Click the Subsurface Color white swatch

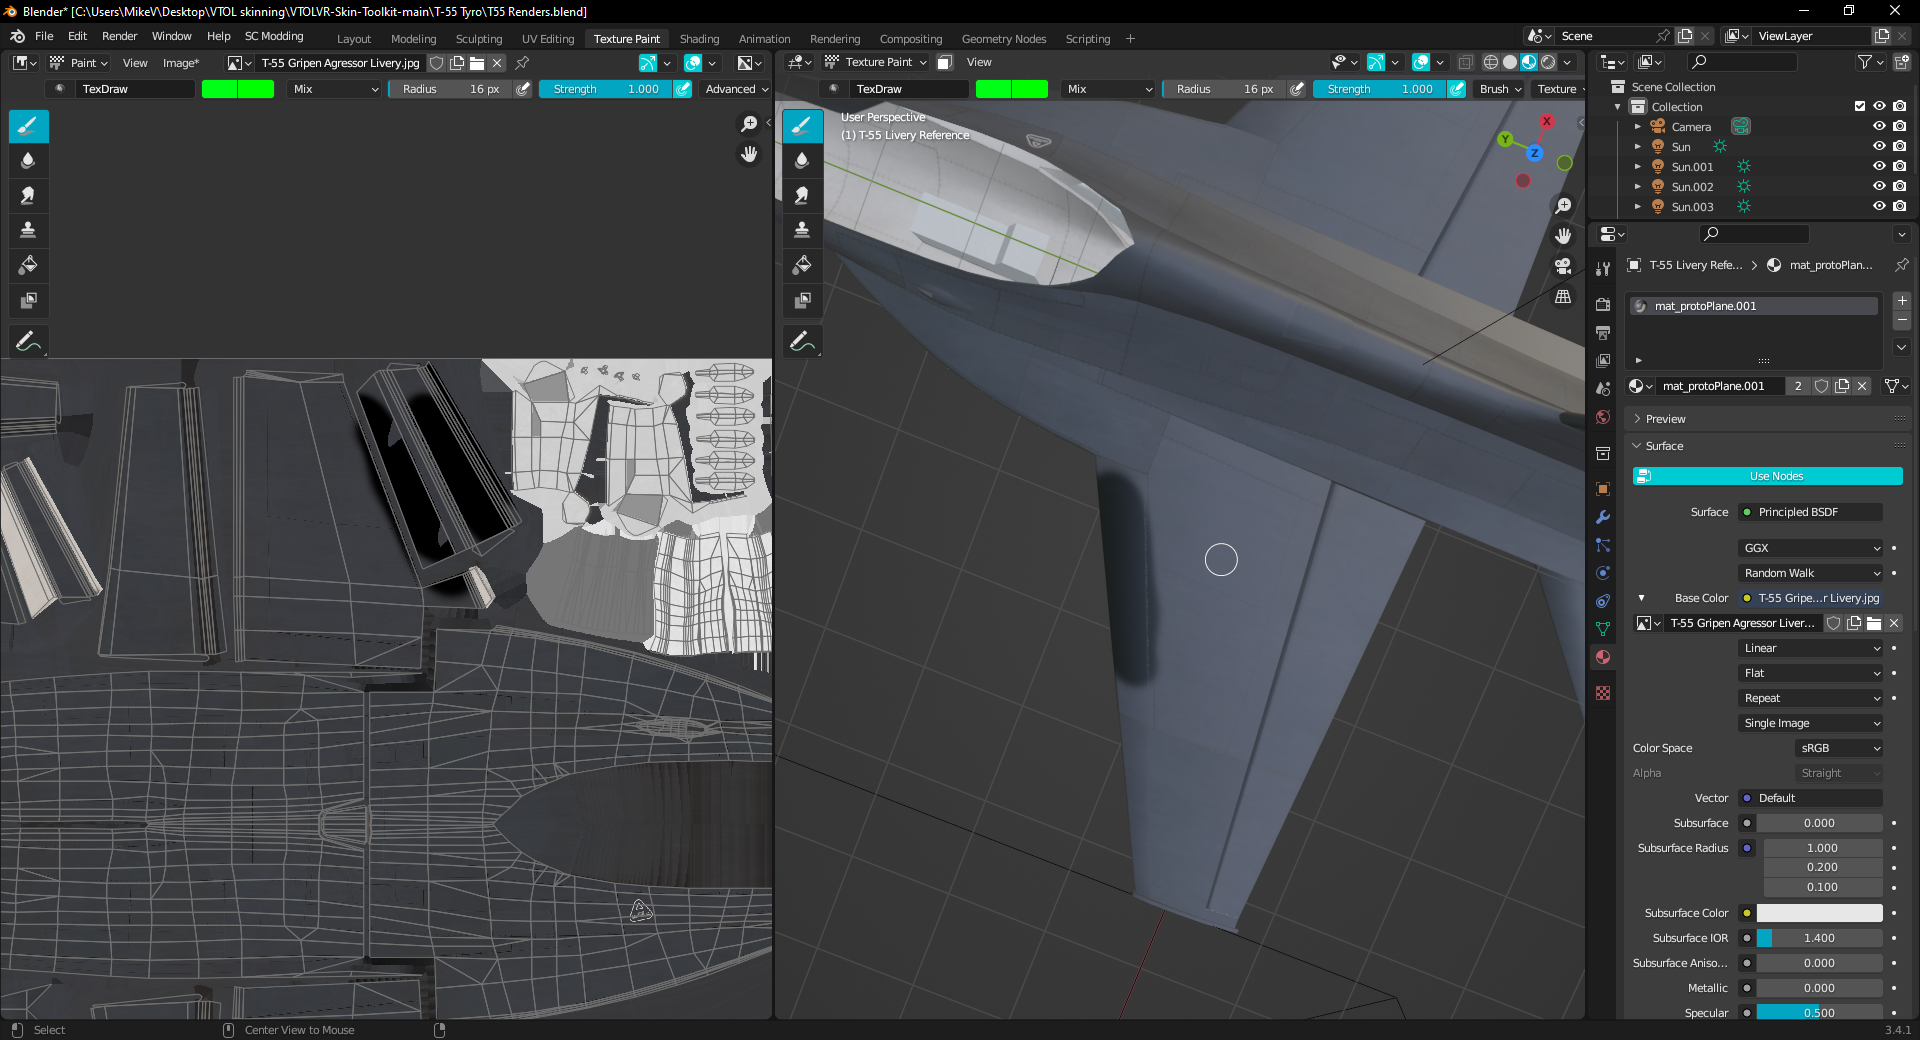(1819, 913)
